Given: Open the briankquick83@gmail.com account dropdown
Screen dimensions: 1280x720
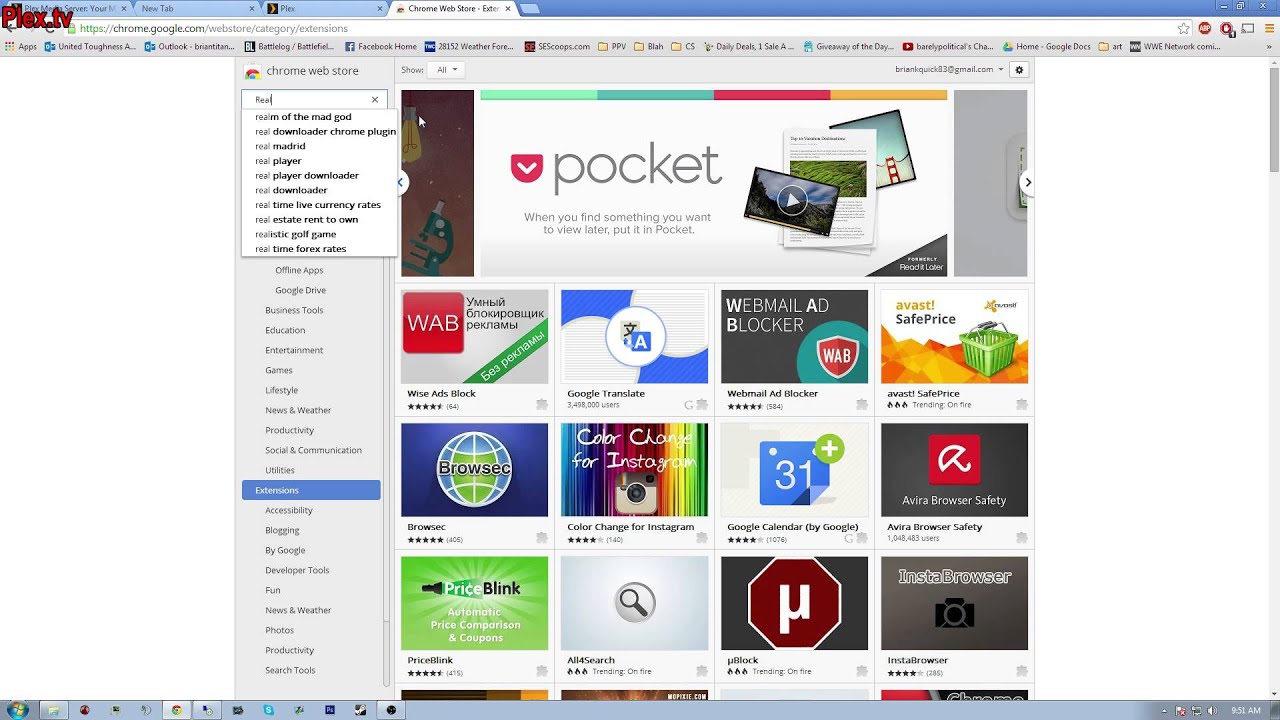Looking at the screenshot, I should (x=949, y=70).
